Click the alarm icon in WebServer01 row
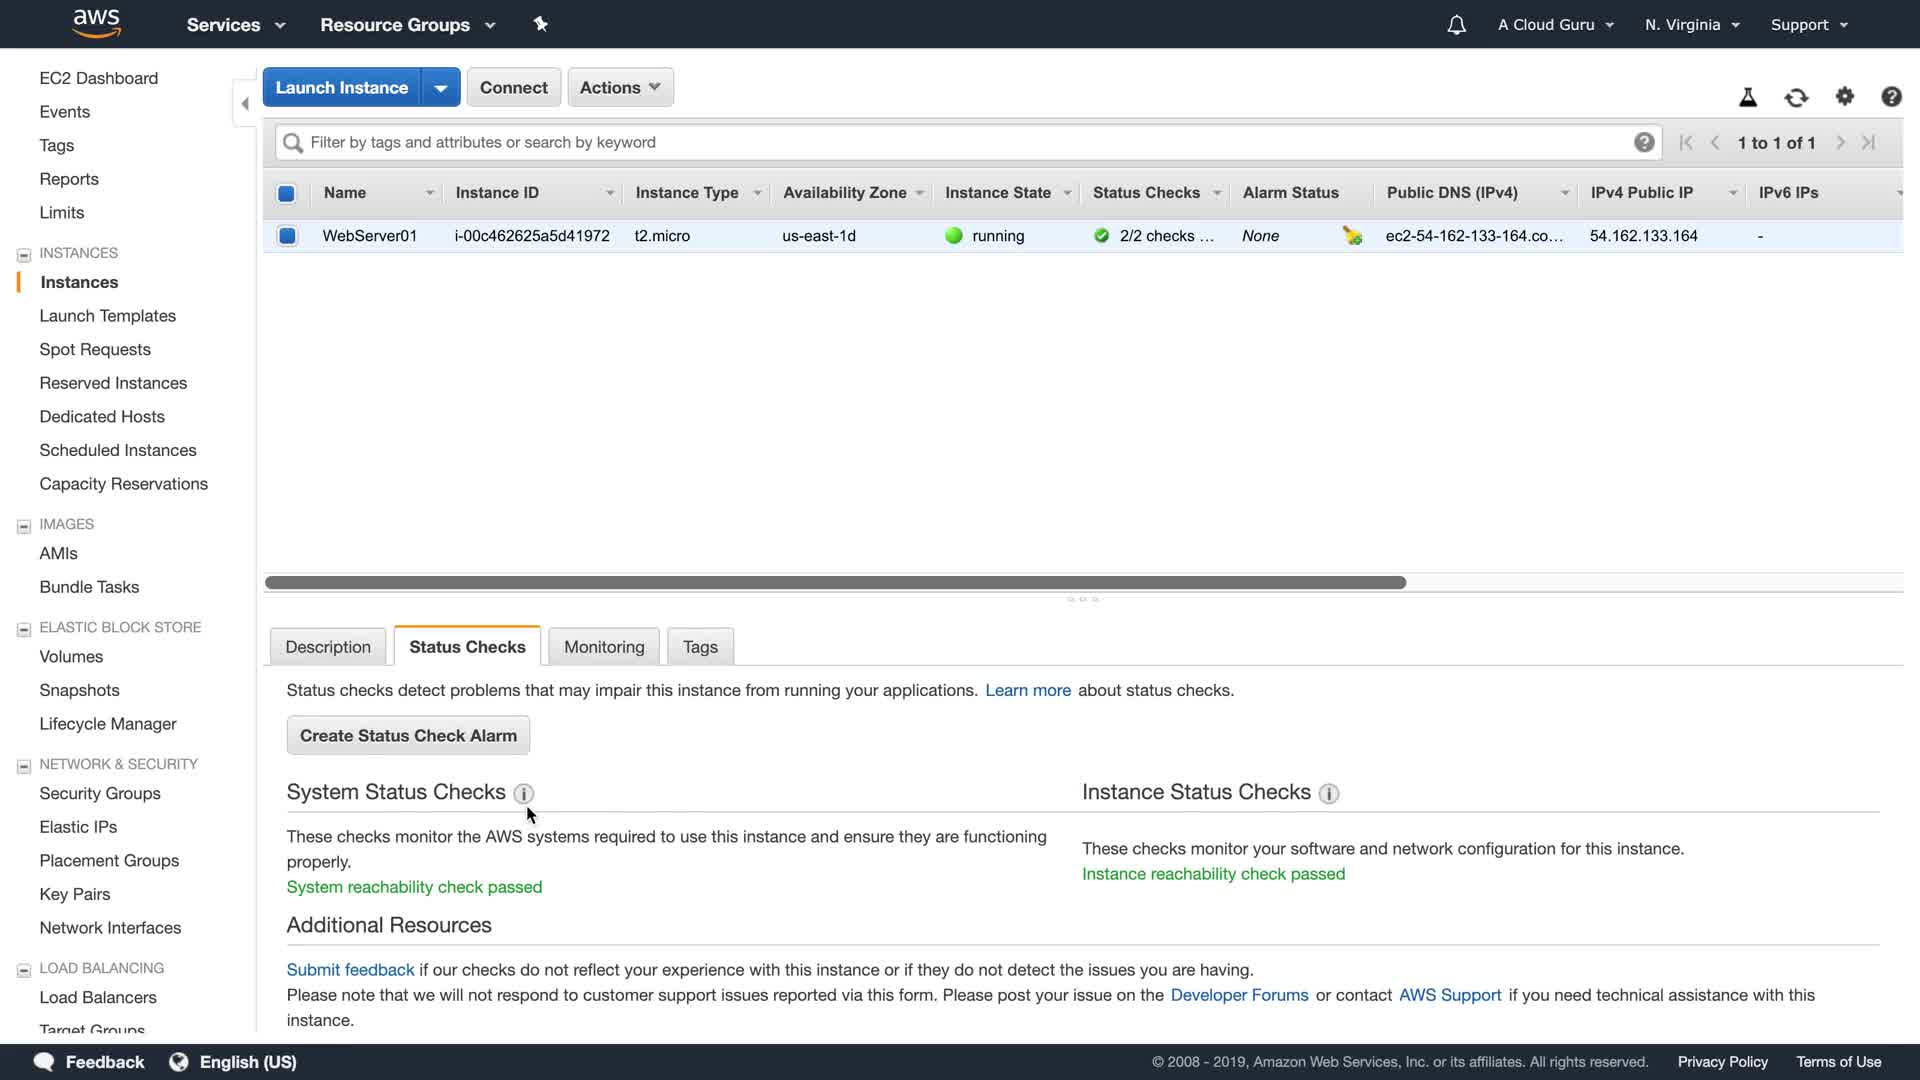 (x=1352, y=236)
